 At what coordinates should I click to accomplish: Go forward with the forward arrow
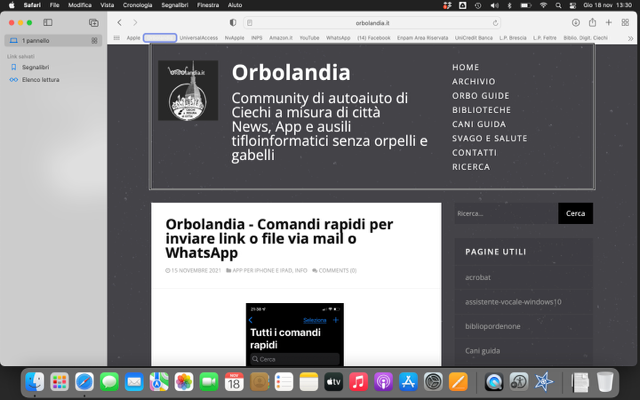coord(135,22)
